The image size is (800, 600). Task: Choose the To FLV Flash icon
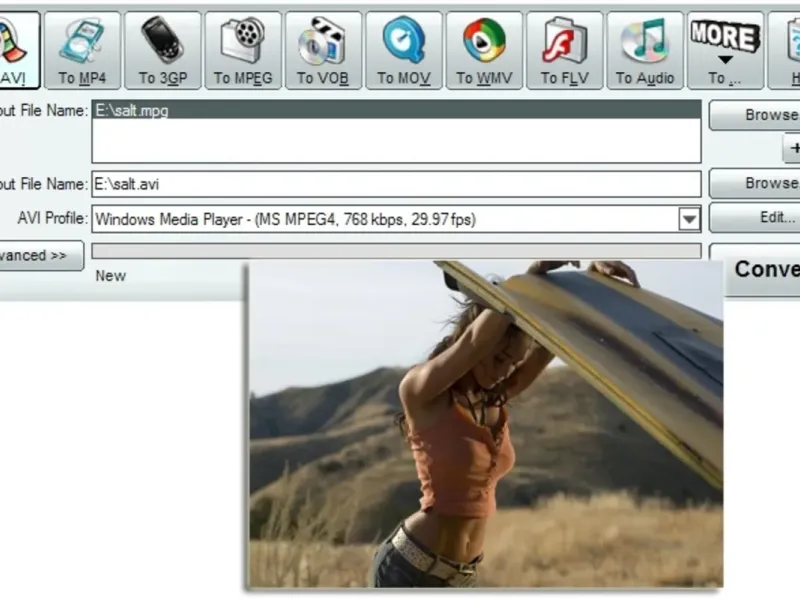[564, 50]
